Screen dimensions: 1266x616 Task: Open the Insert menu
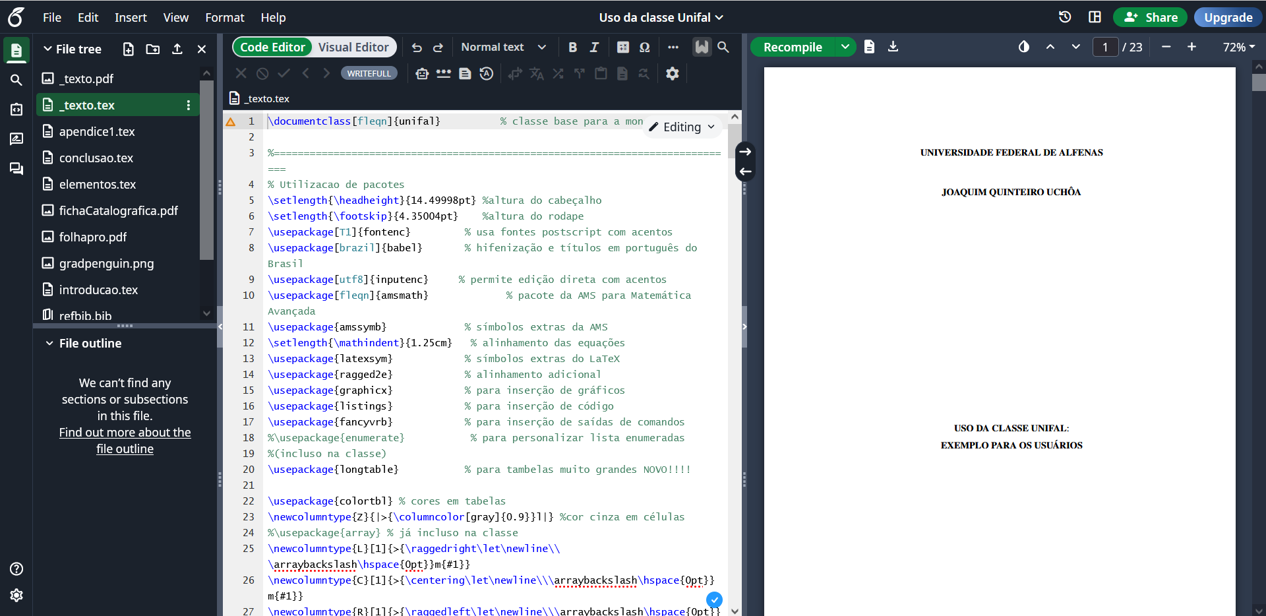pyautogui.click(x=130, y=17)
